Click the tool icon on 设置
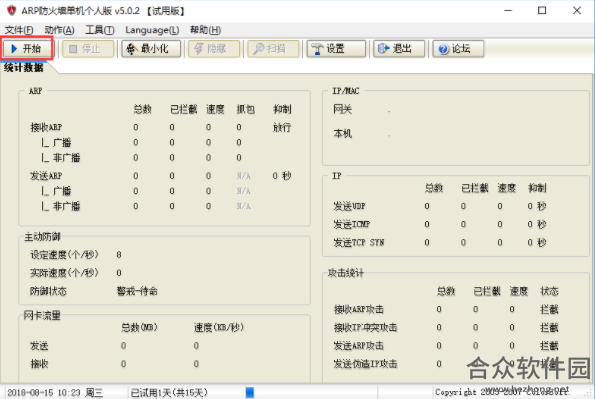The width and height of the screenshot is (595, 399). (x=317, y=49)
